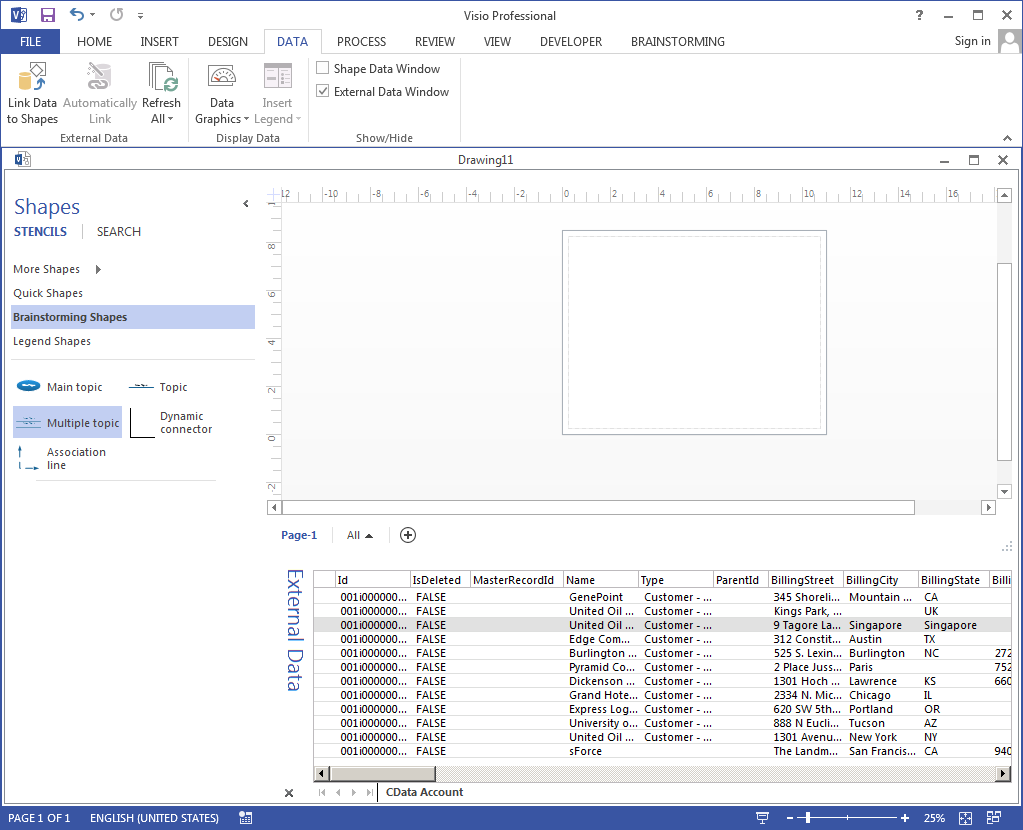Click the Refresh All icon

tap(161, 78)
